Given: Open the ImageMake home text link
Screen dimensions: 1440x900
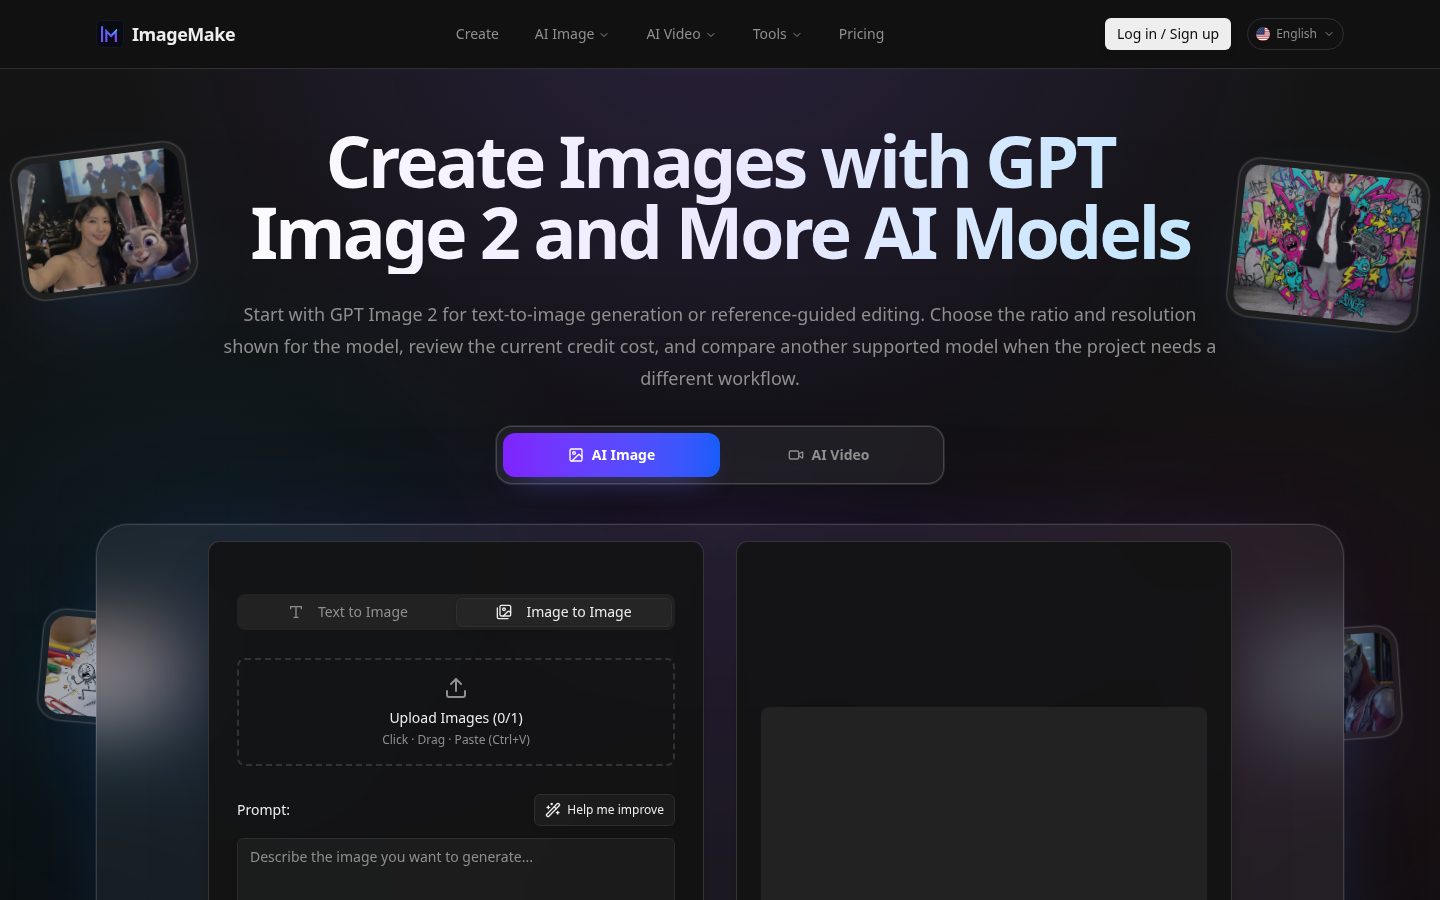Looking at the screenshot, I should point(183,34).
